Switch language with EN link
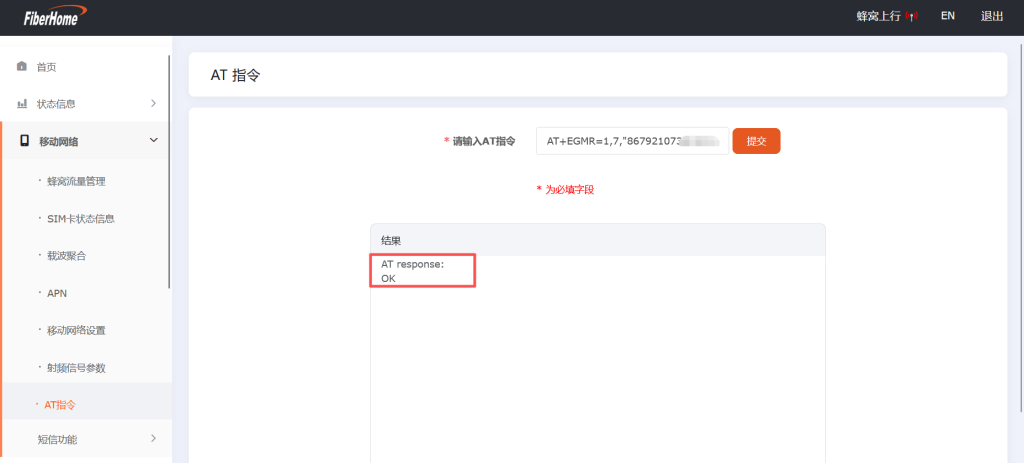The width and height of the screenshot is (1024, 463). [x=947, y=16]
